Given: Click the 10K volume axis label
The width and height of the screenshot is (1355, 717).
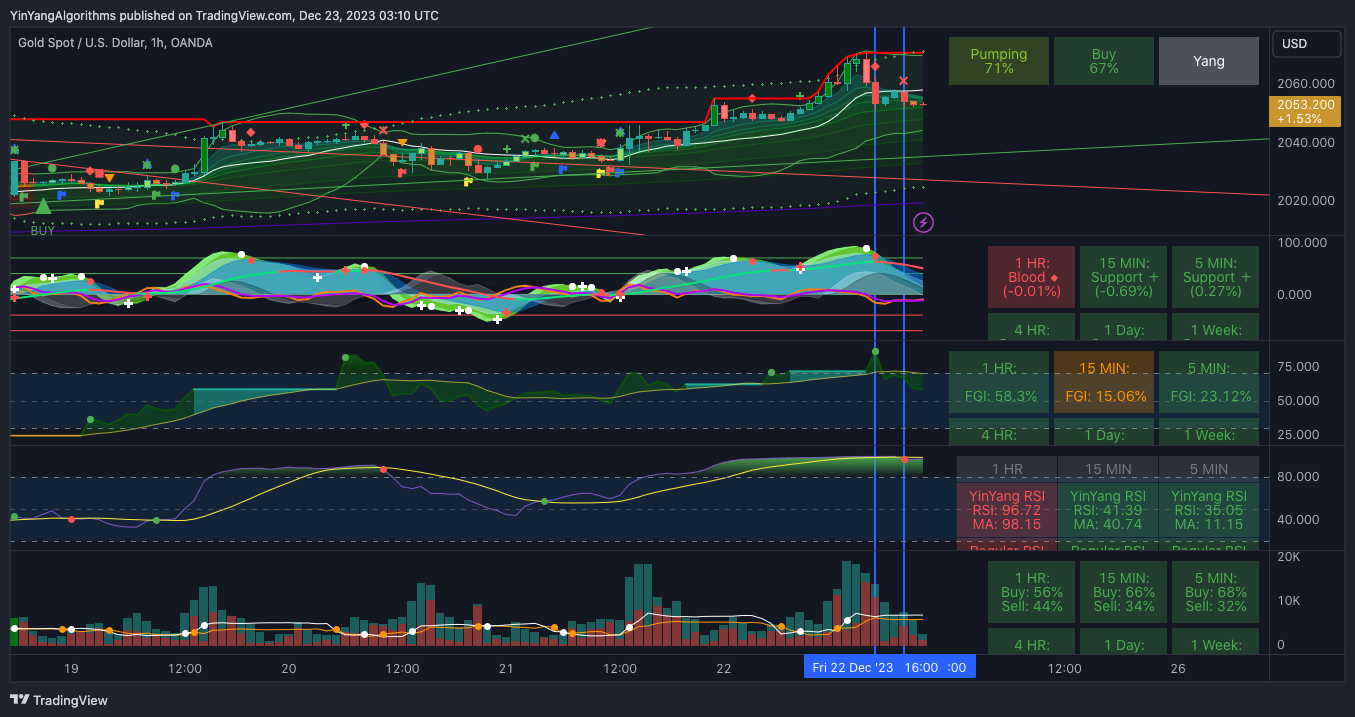Looking at the screenshot, I should [x=1288, y=600].
